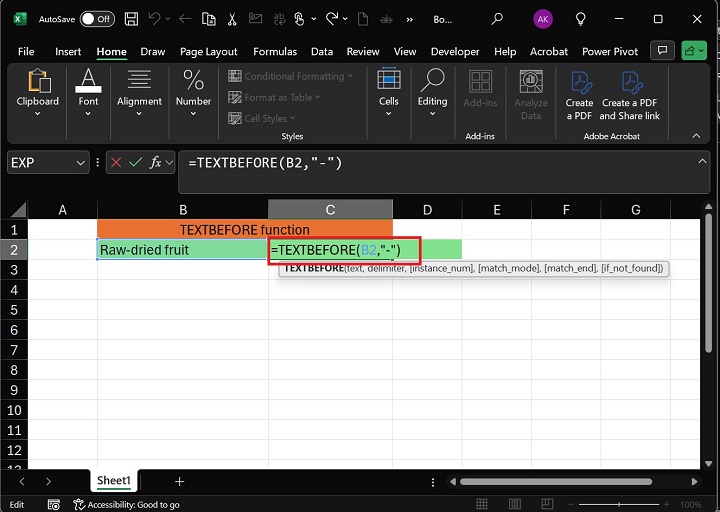Viewport: 720px width, 512px height.
Task: Click the Sheet1 worksheet tab
Action: point(114,481)
